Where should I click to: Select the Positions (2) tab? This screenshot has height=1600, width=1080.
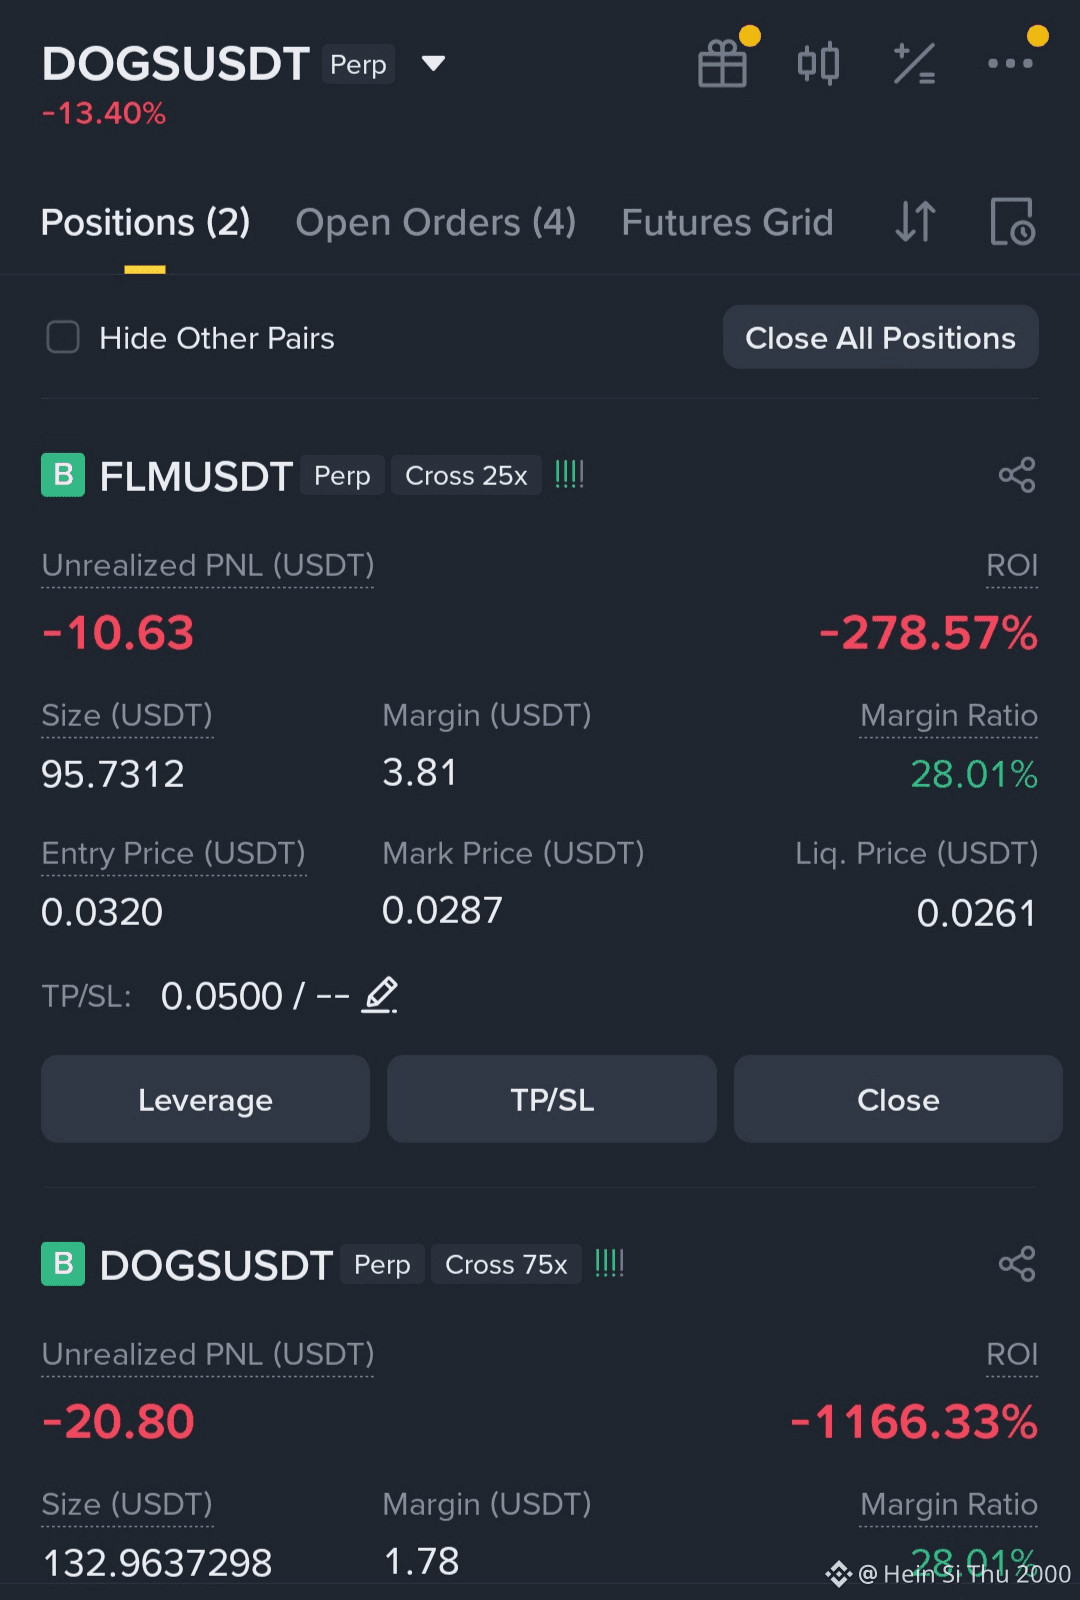click(146, 222)
